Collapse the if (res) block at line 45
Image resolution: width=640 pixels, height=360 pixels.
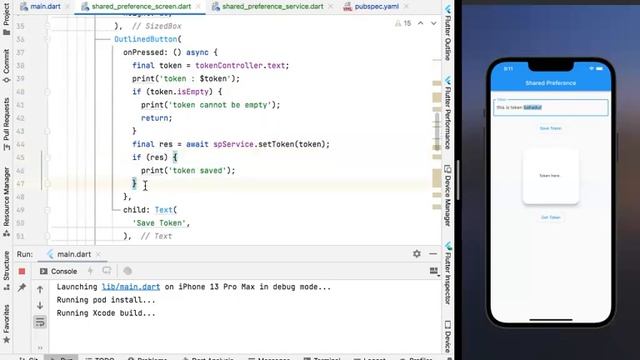click(x=47, y=158)
